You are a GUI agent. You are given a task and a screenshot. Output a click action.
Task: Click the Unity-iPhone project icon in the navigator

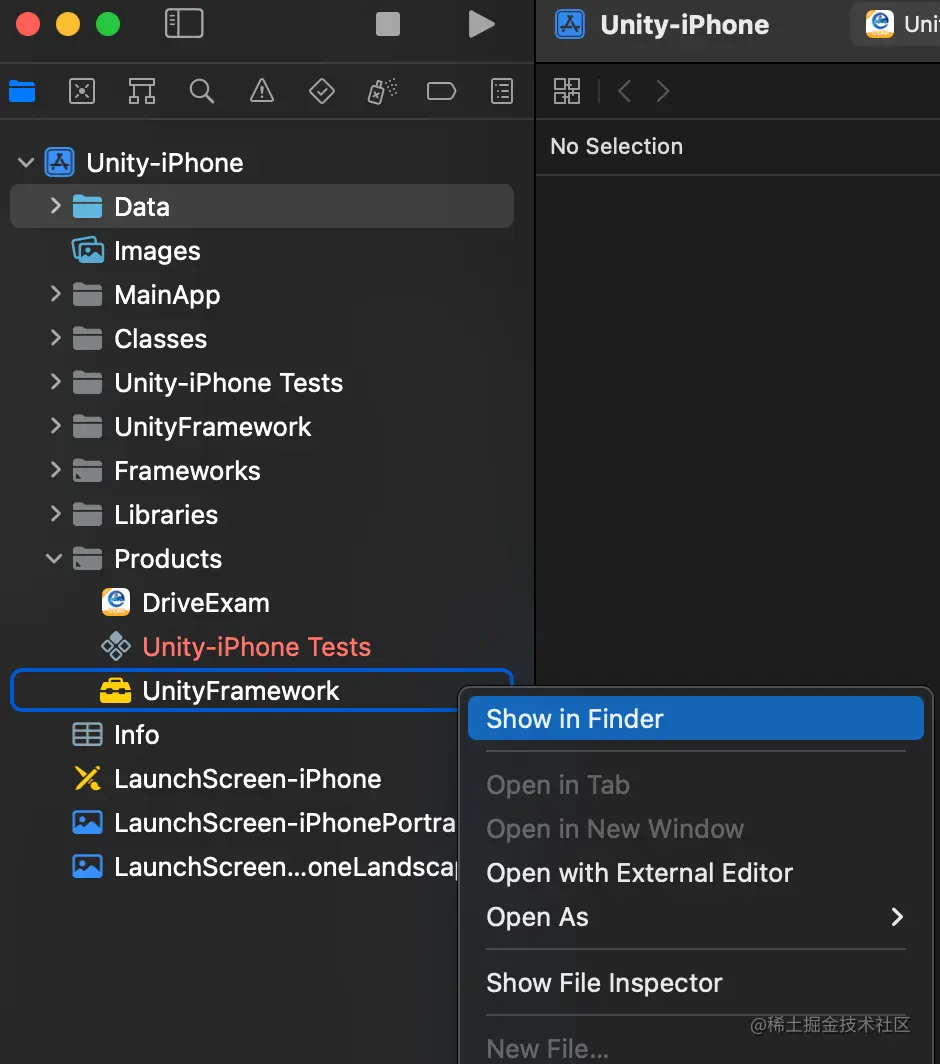point(60,163)
